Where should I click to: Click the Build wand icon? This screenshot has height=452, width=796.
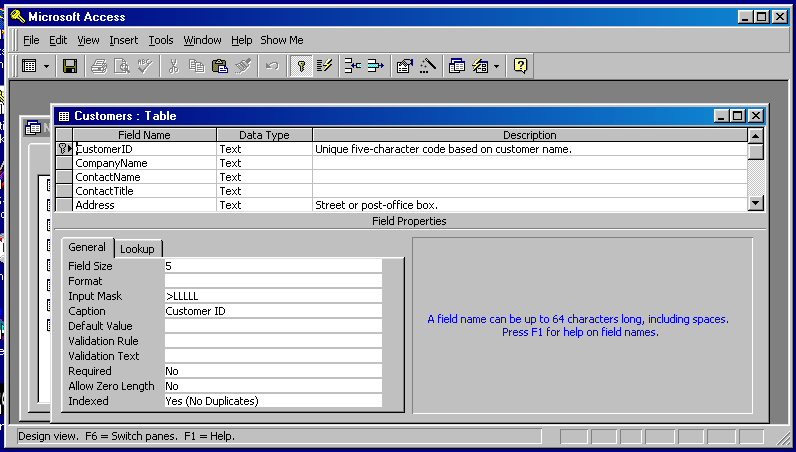pos(427,66)
